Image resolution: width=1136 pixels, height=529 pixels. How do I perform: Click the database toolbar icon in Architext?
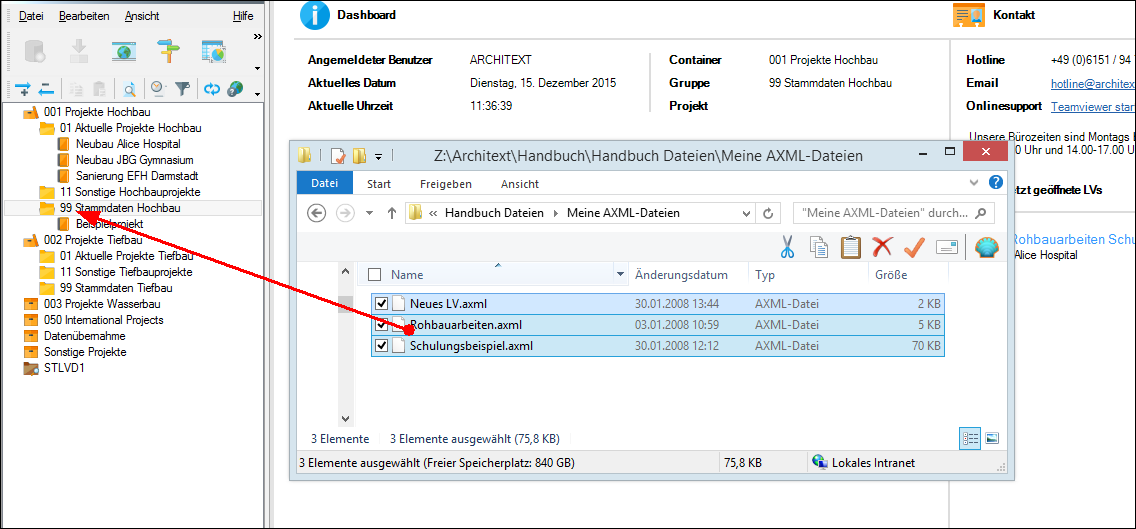click(x=35, y=51)
